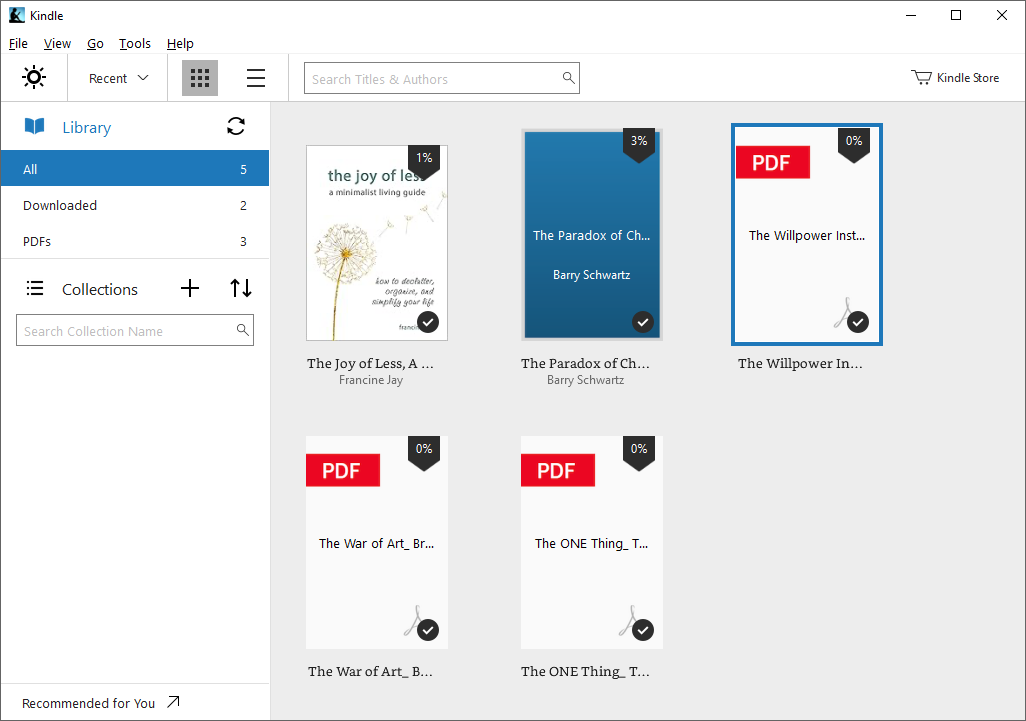Toggle download status on The Paradox of Choice
This screenshot has height=721, width=1026.
[x=643, y=322]
